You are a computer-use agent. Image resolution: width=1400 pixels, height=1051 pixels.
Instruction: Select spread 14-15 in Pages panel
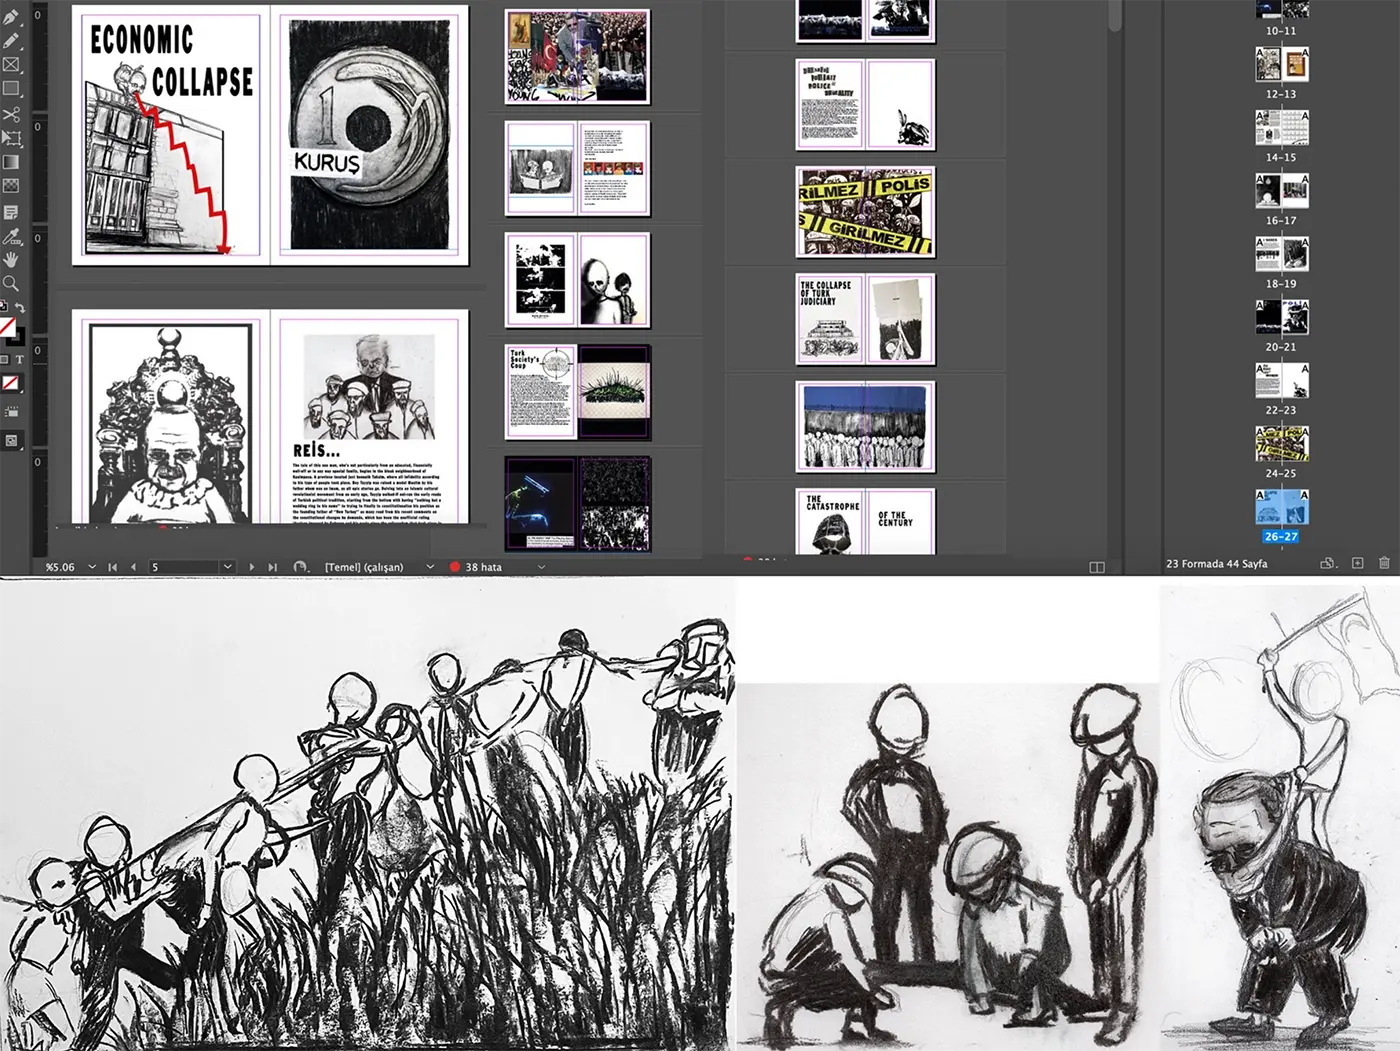pyautogui.click(x=1281, y=128)
